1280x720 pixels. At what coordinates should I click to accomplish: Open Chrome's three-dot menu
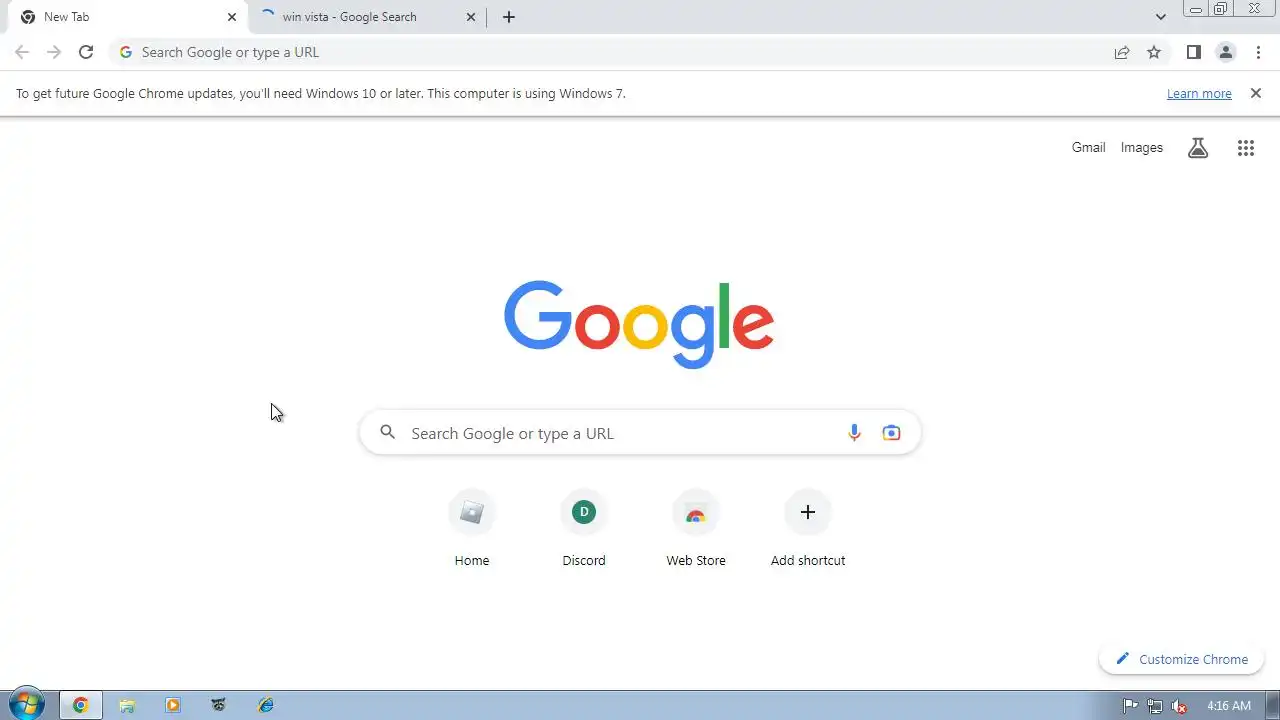tap(1258, 52)
